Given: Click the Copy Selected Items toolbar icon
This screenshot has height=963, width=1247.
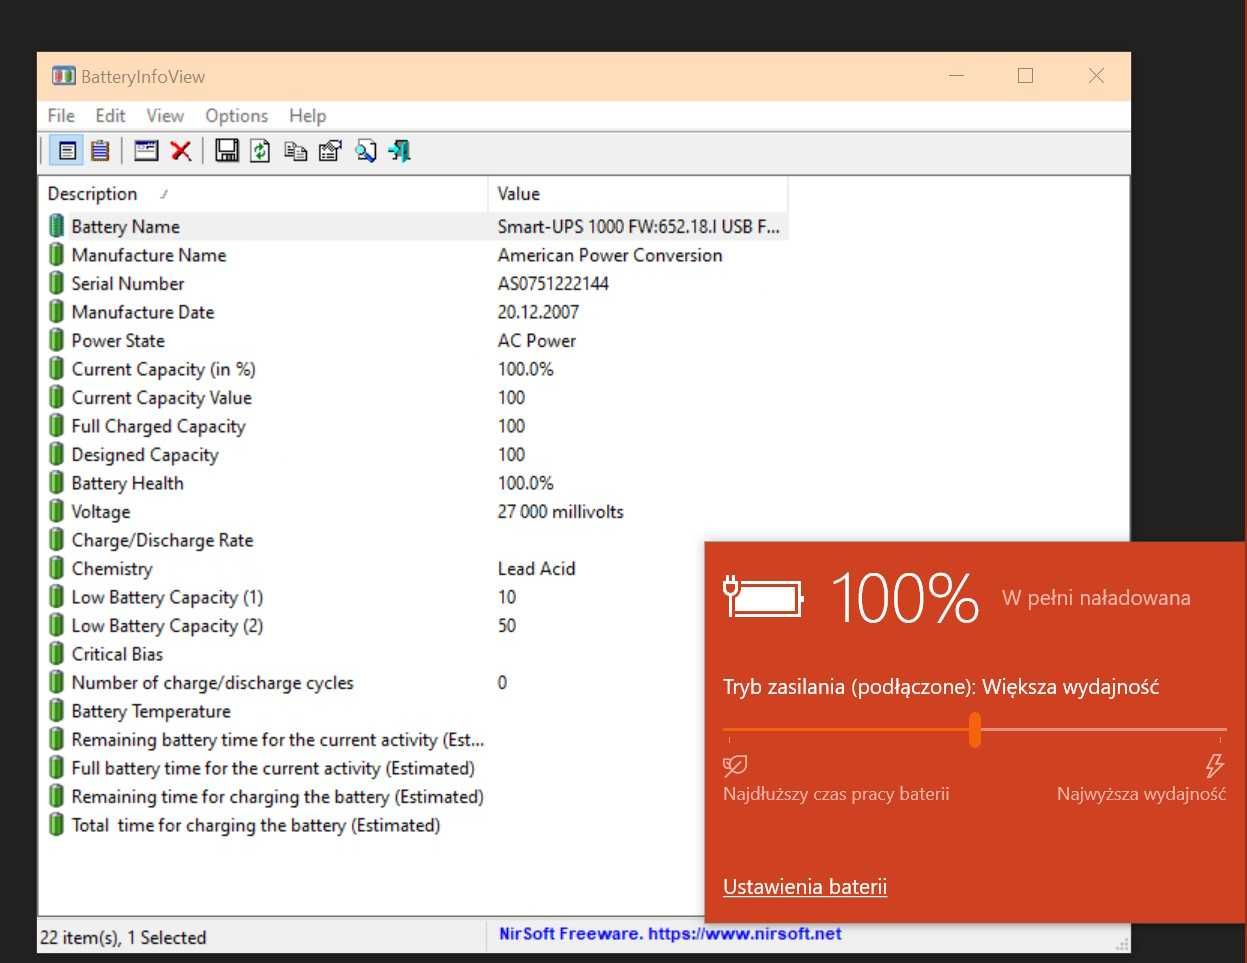Looking at the screenshot, I should click(x=295, y=151).
